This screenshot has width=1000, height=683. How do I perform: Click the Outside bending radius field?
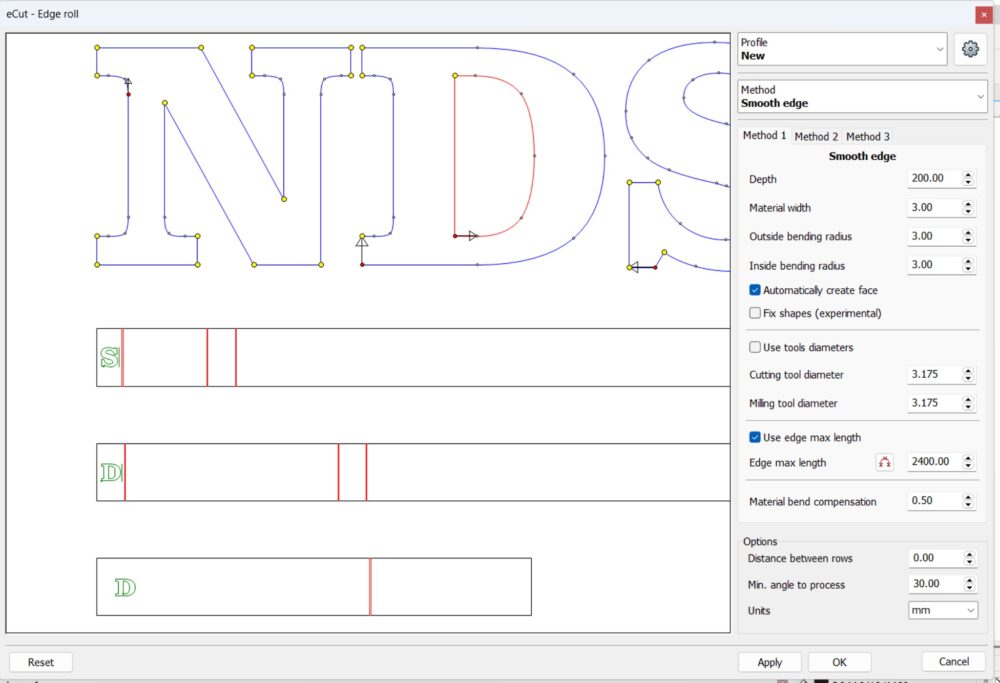click(932, 237)
